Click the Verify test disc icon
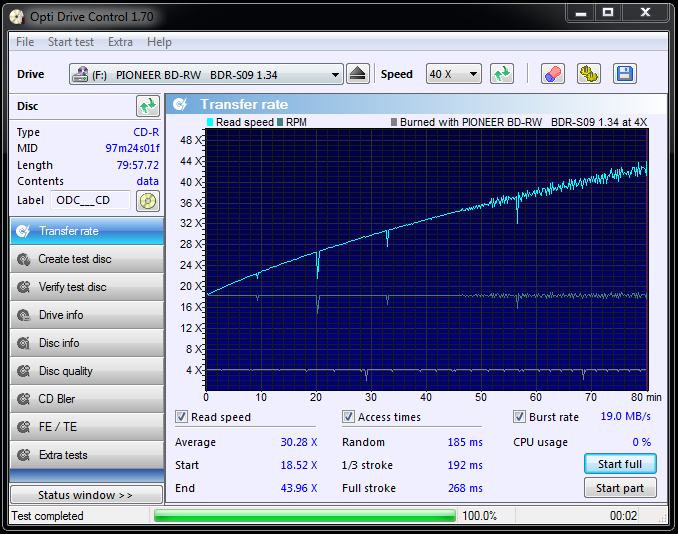Image resolution: width=678 pixels, height=534 pixels. (x=23, y=287)
